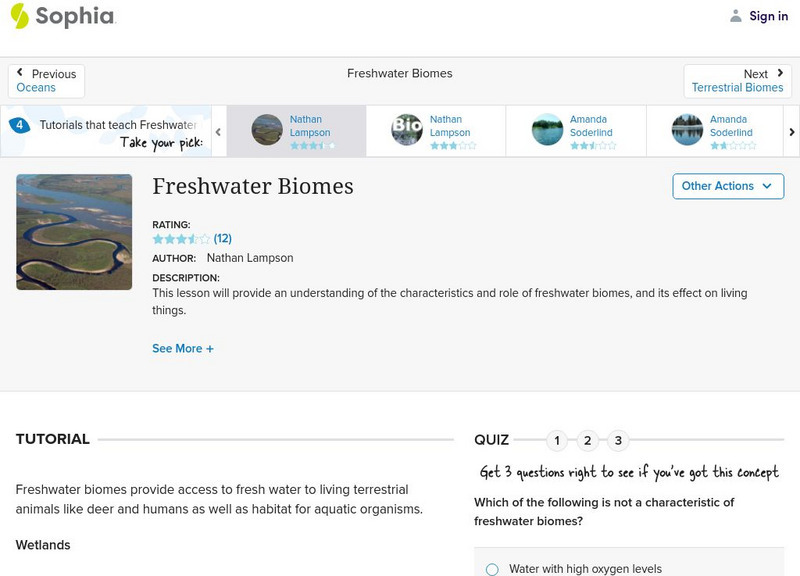Click the numbered 4 tutorials badge

point(19,126)
